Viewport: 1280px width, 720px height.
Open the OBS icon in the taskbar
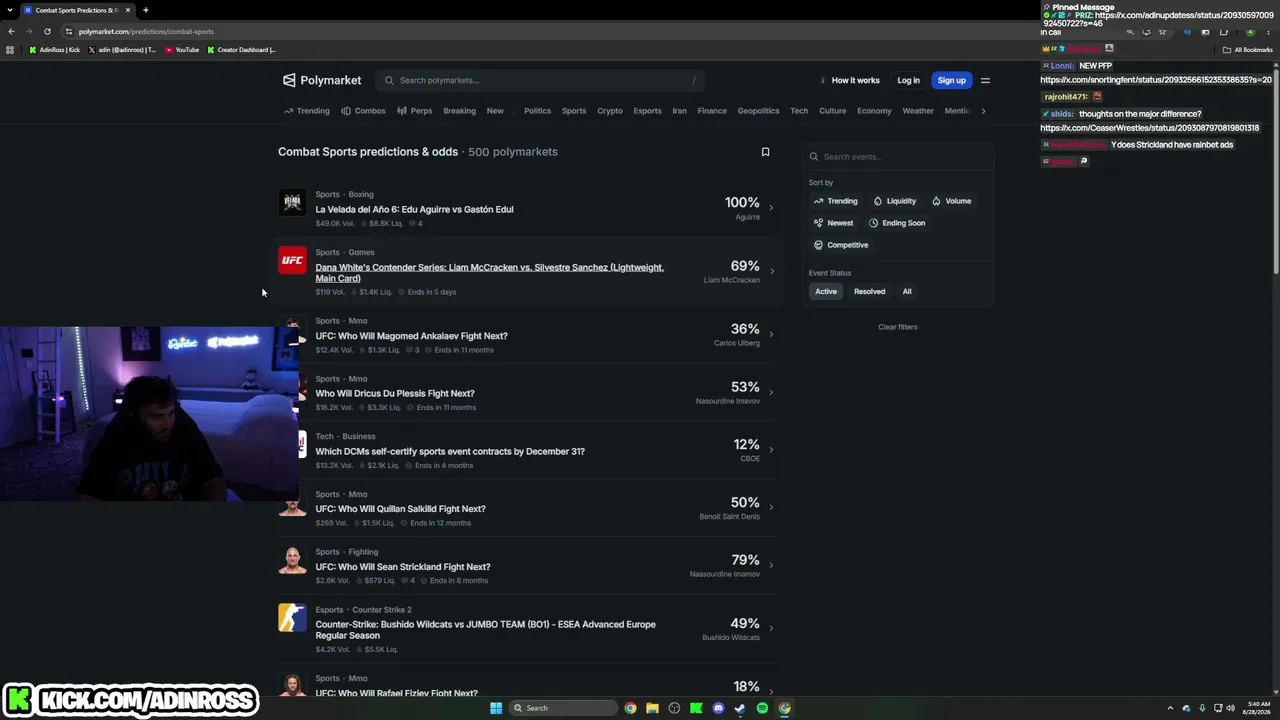[674, 708]
